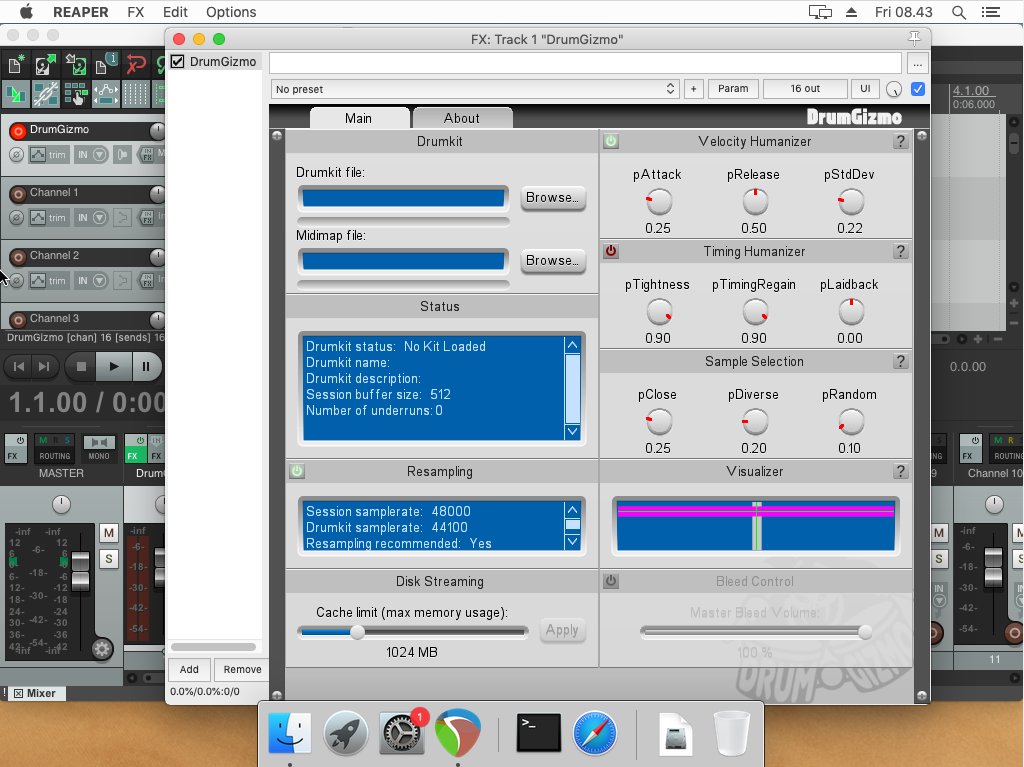Image resolution: width=1024 pixels, height=767 pixels.
Task: Mute the MASTER track in mixer
Action: tap(109, 533)
